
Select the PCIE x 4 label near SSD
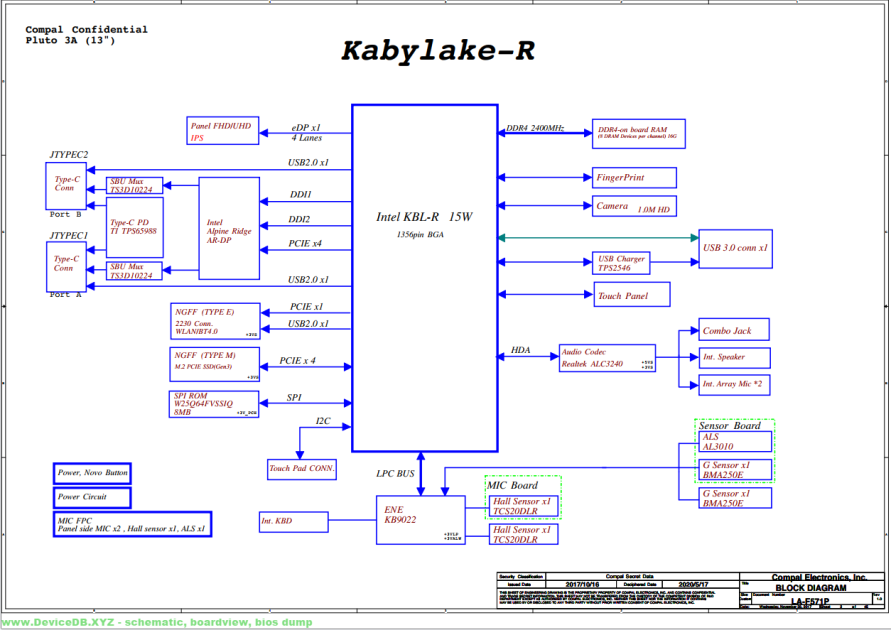(297, 361)
